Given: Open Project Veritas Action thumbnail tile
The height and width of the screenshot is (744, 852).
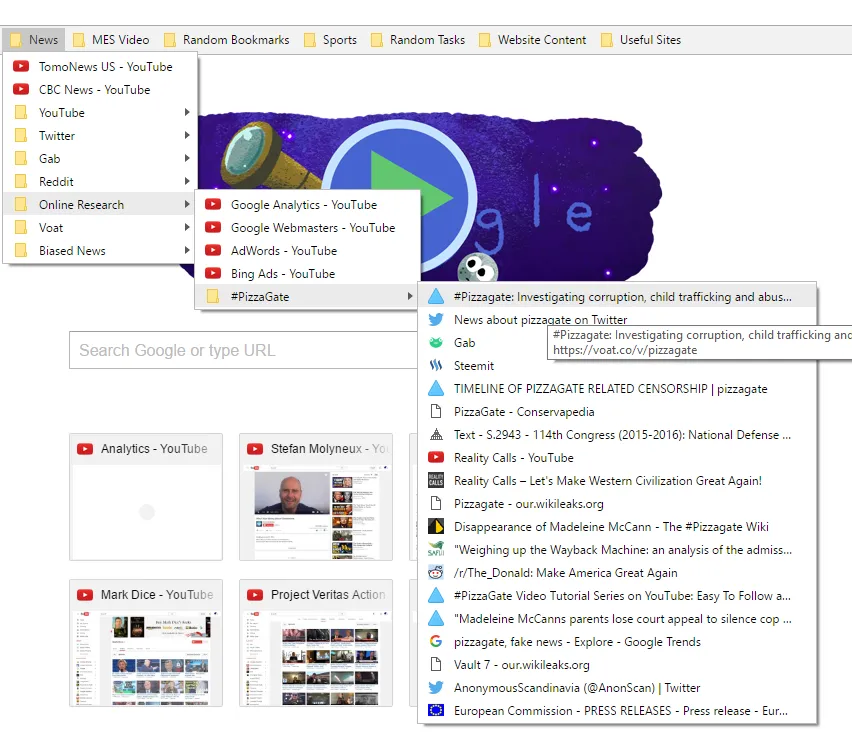Looking at the screenshot, I should [x=316, y=643].
